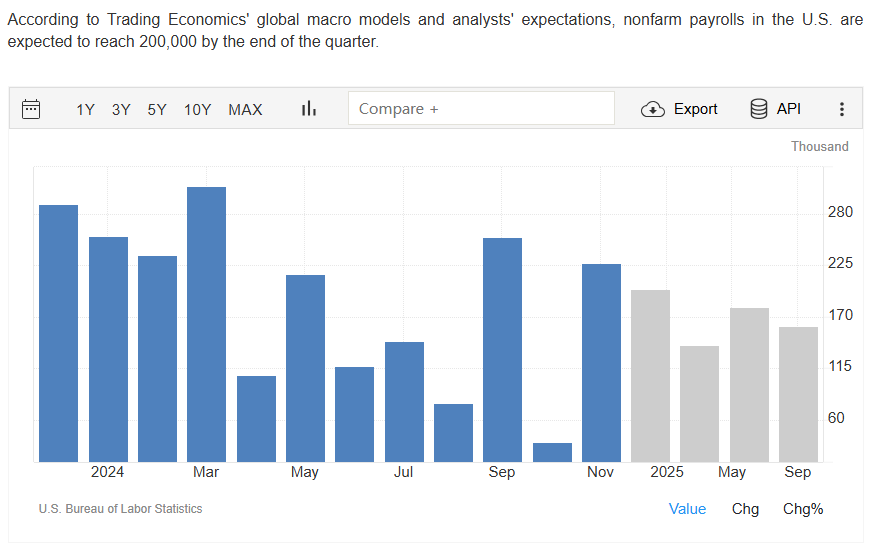The width and height of the screenshot is (874, 549).
Task: Click the Export cloud download icon
Action: pyautogui.click(x=653, y=109)
